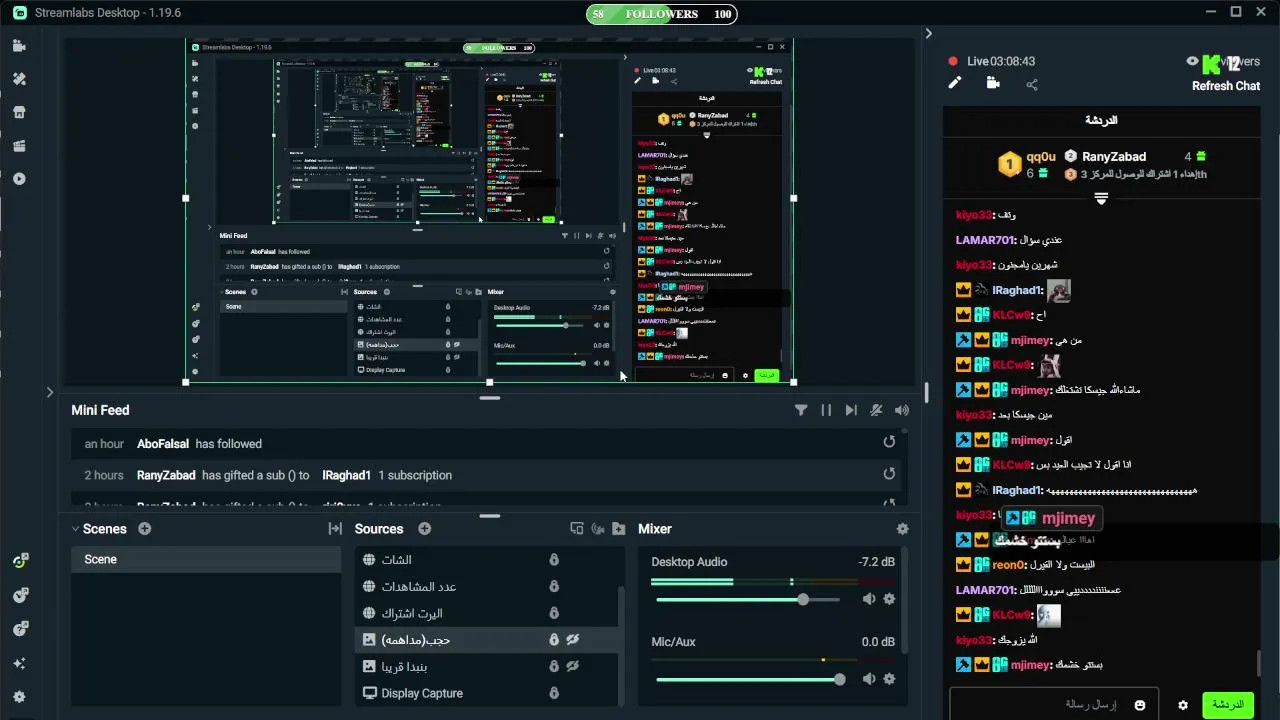Click the camera icon under Live timer
Screen dimensions: 1280x720
coord(993,83)
